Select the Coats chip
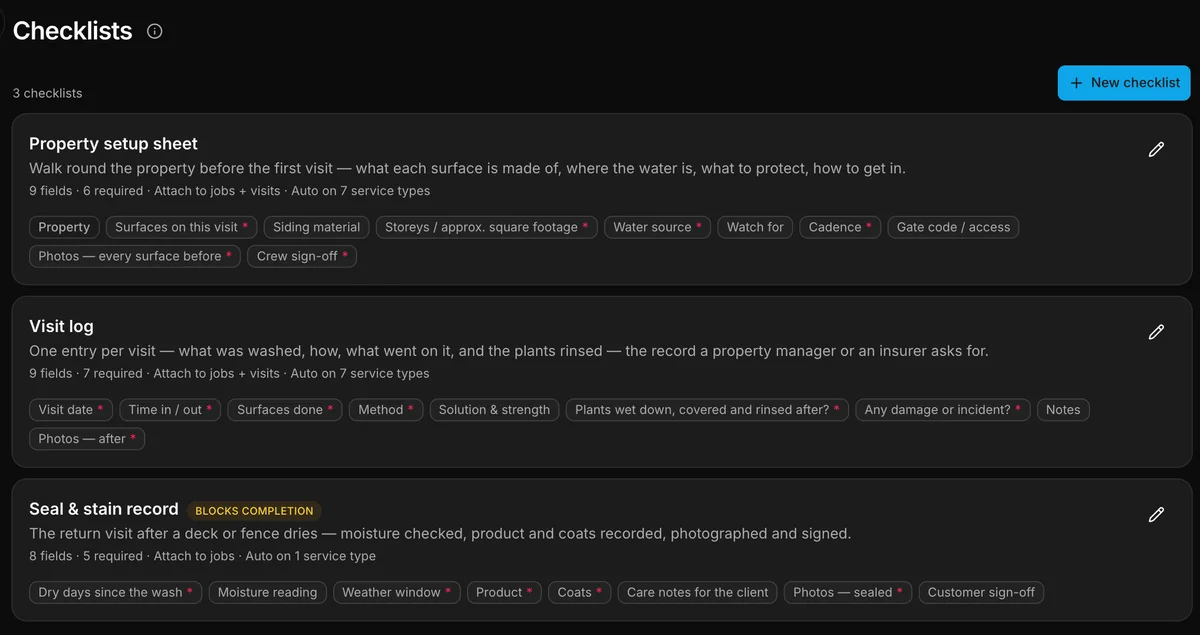The height and width of the screenshot is (635, 1200). (580, 593)
